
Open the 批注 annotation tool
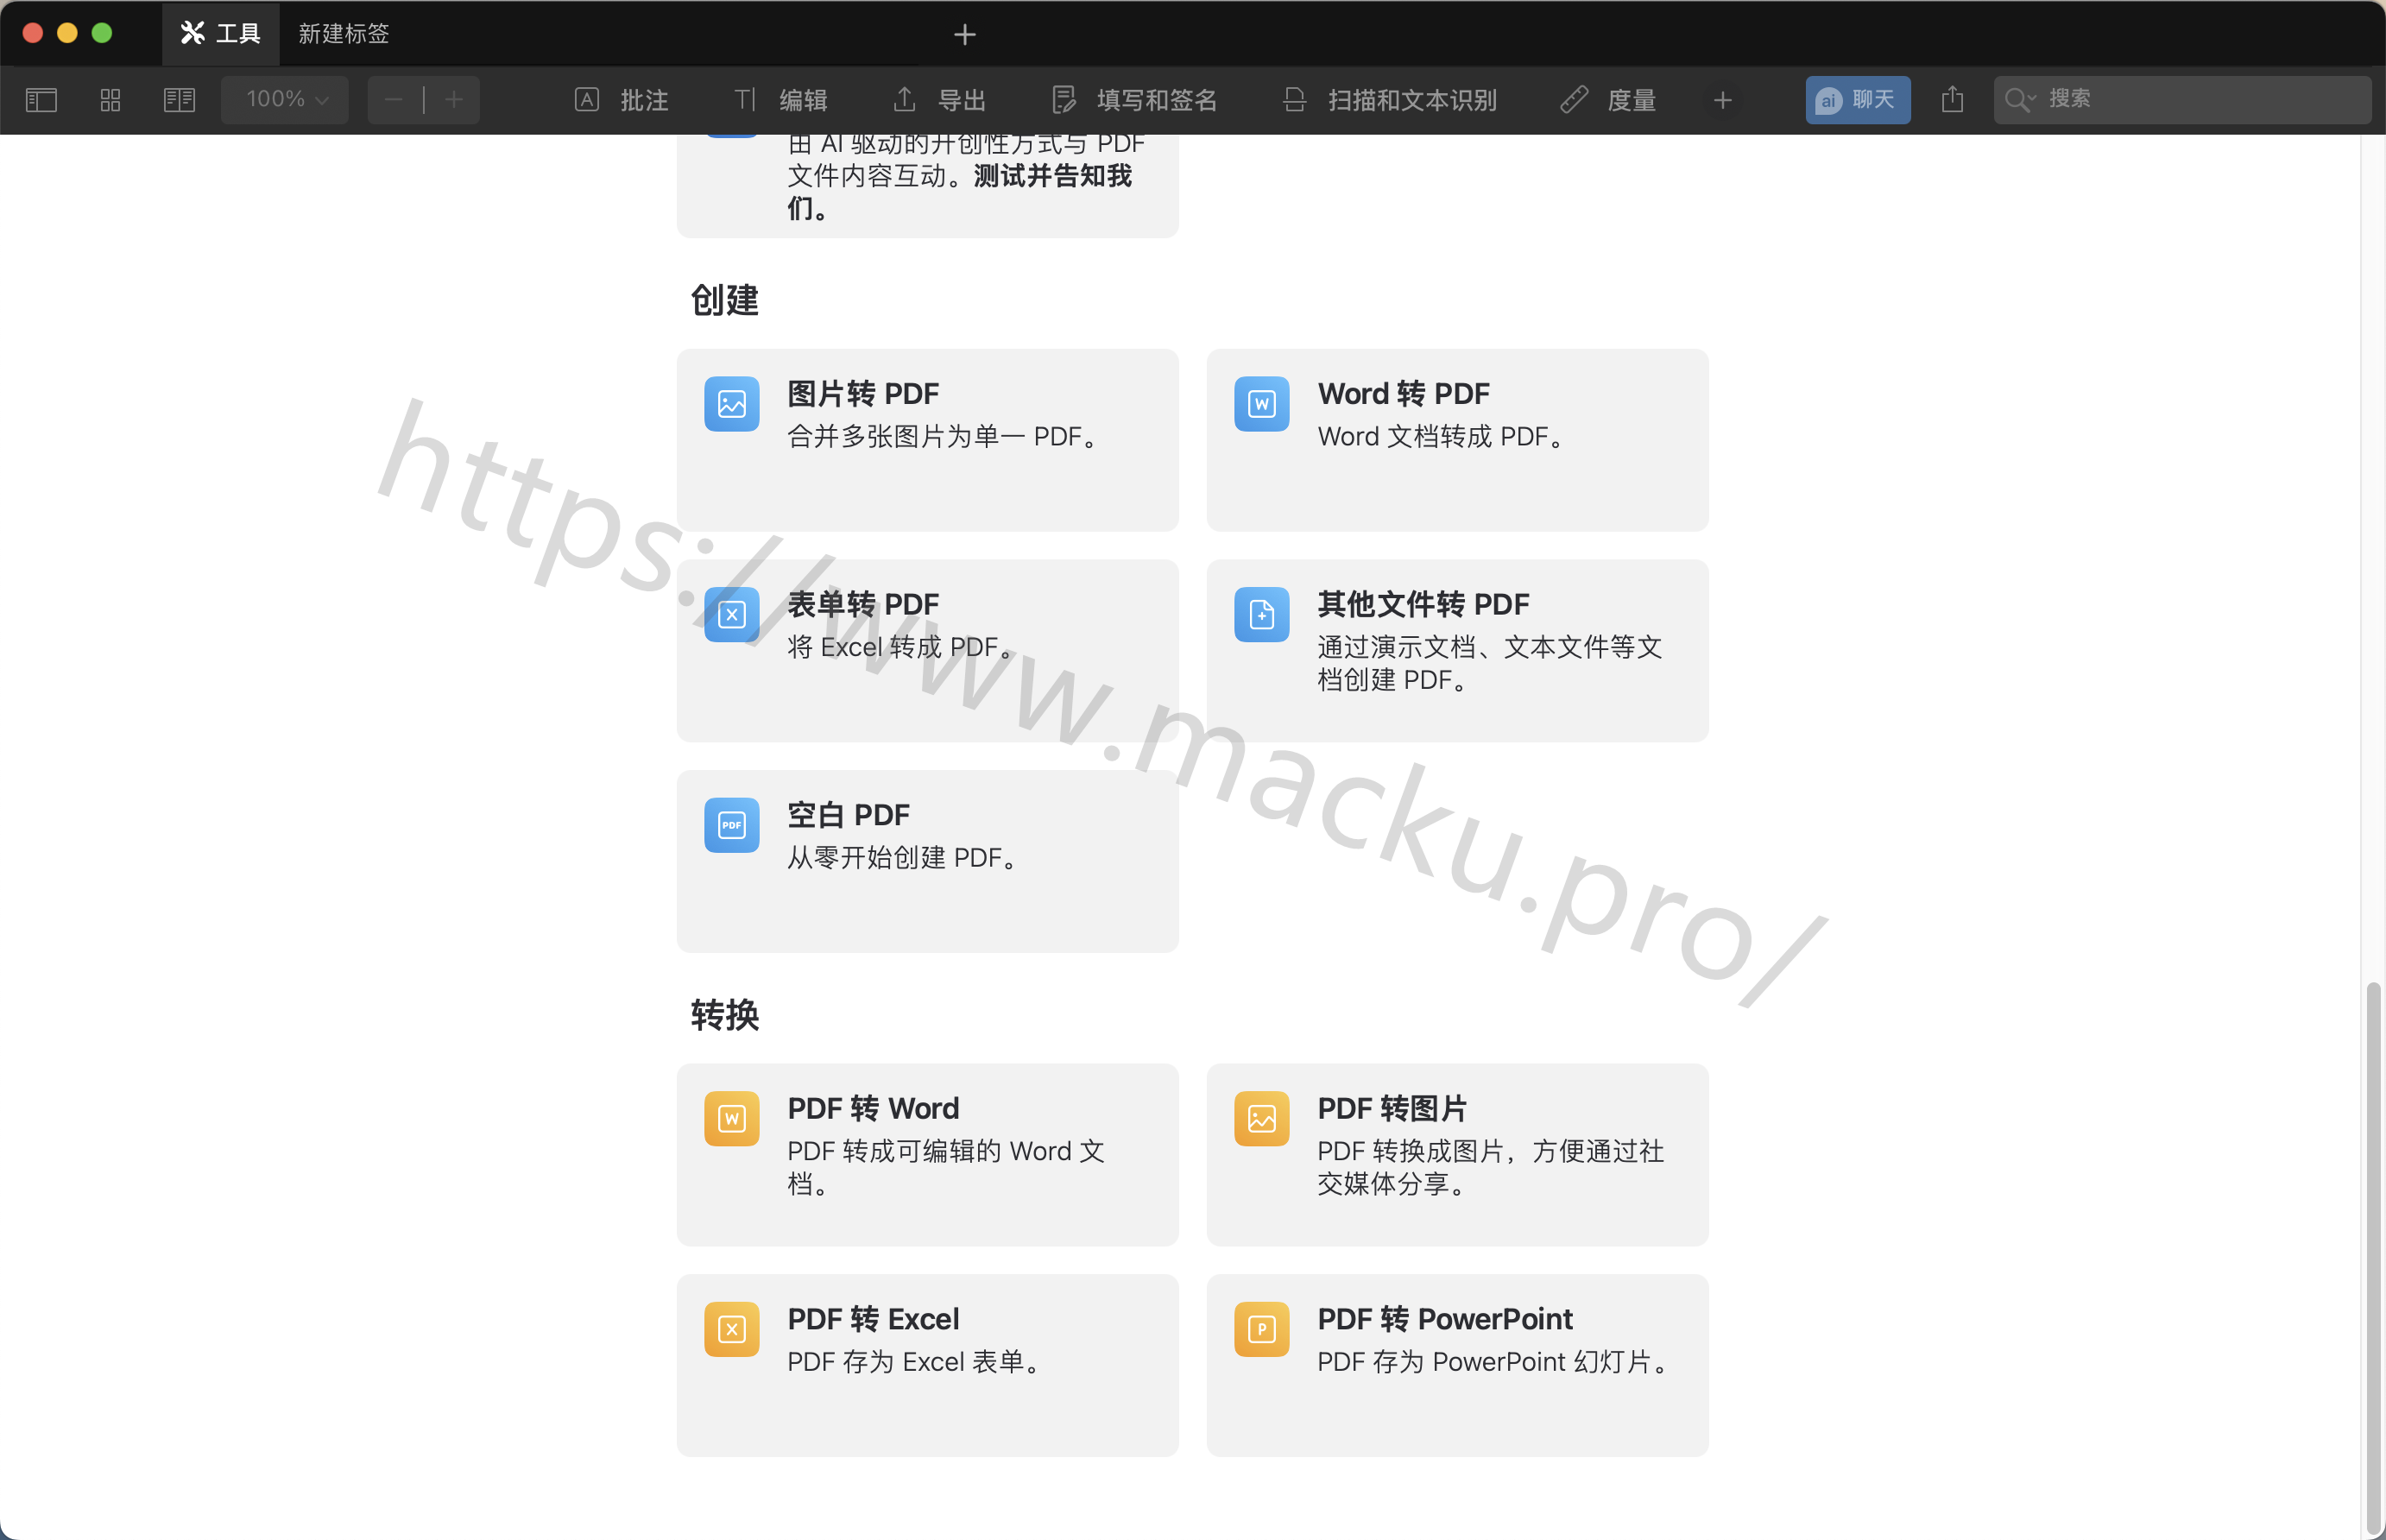(621, 99)
